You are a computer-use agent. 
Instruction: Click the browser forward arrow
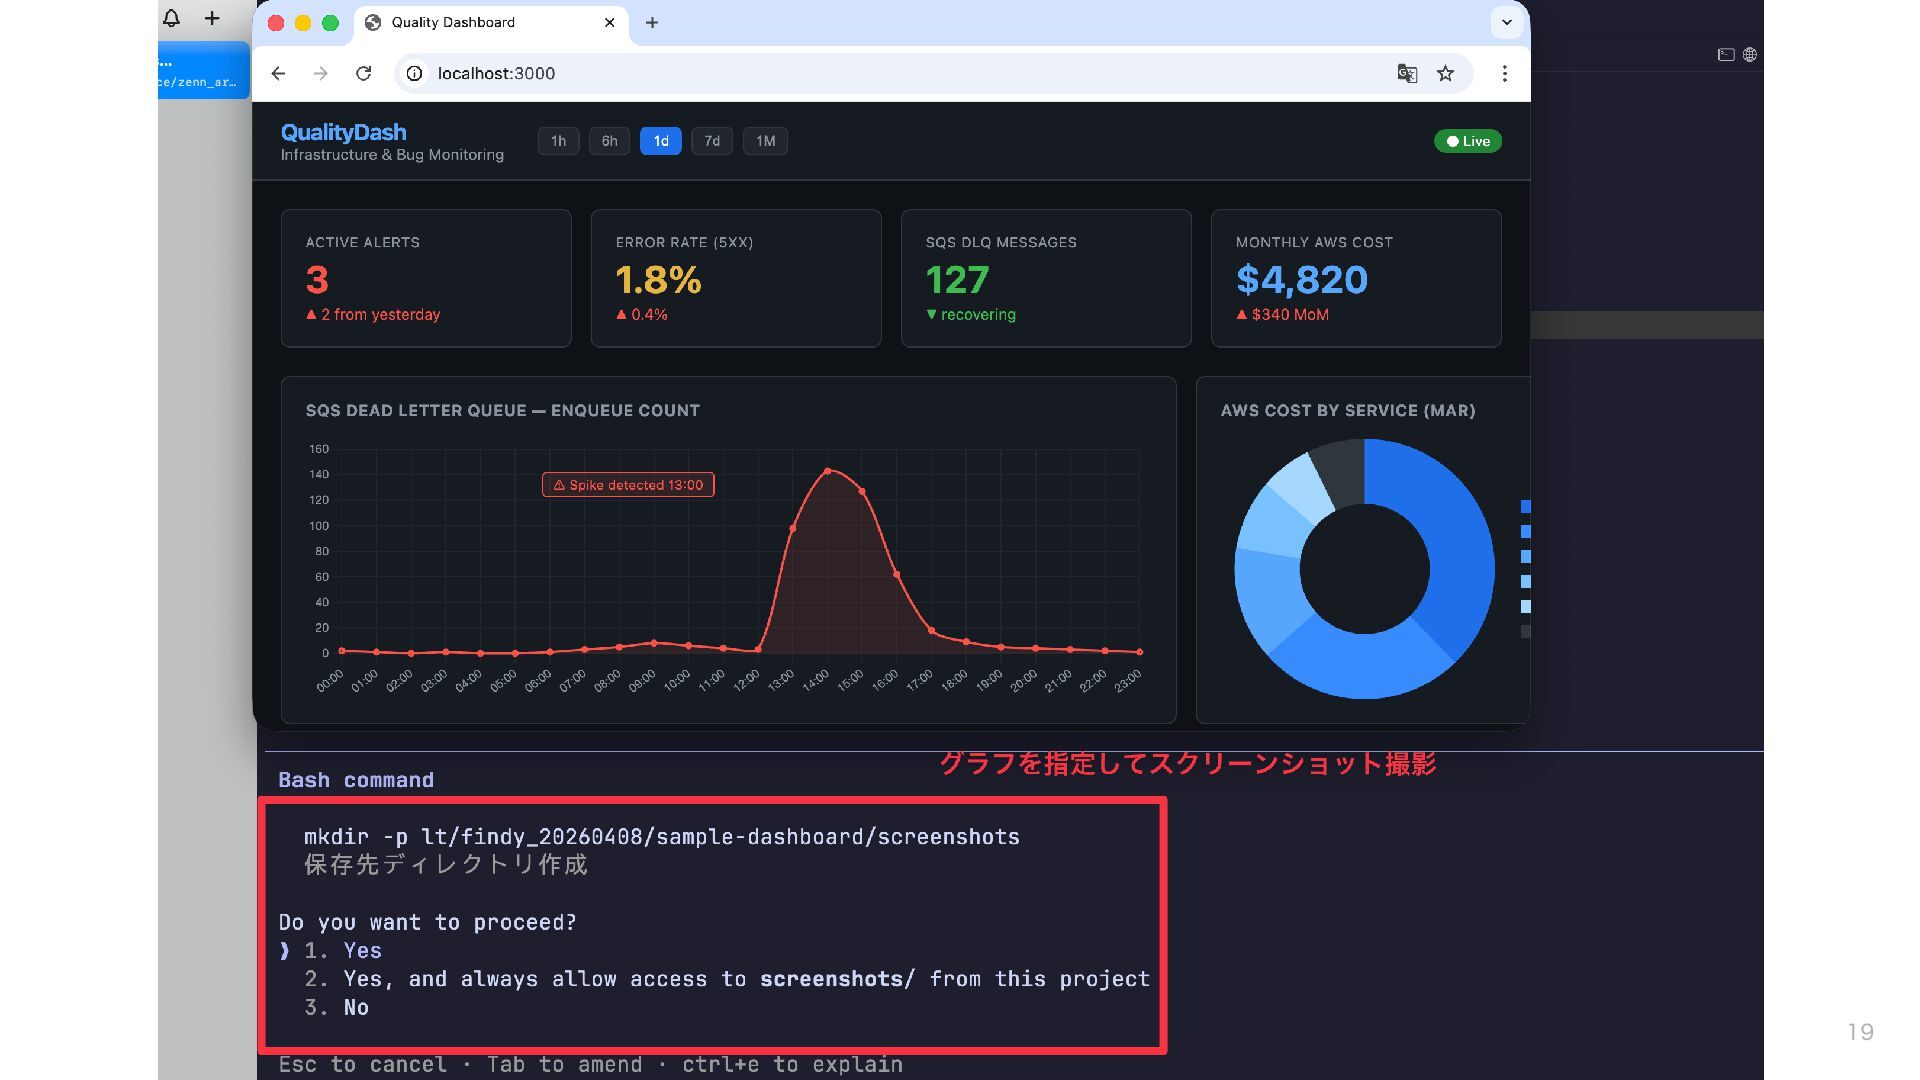320,73
